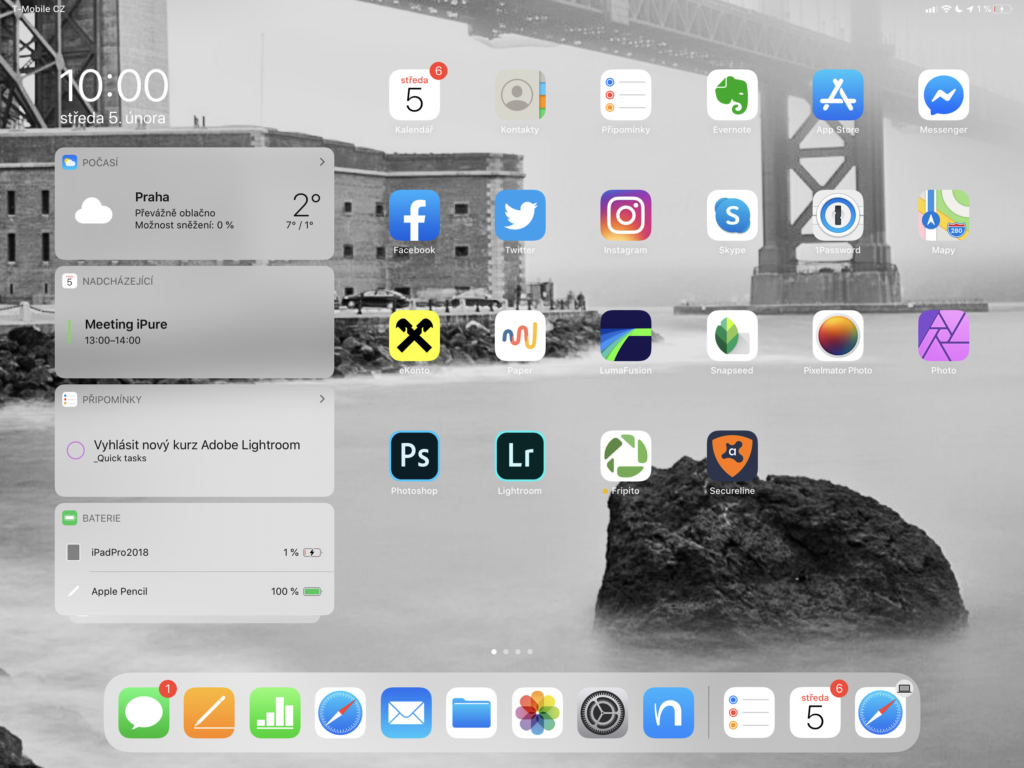Open Pixelmator Photo
1024x768 pixels.
point(837,336)
